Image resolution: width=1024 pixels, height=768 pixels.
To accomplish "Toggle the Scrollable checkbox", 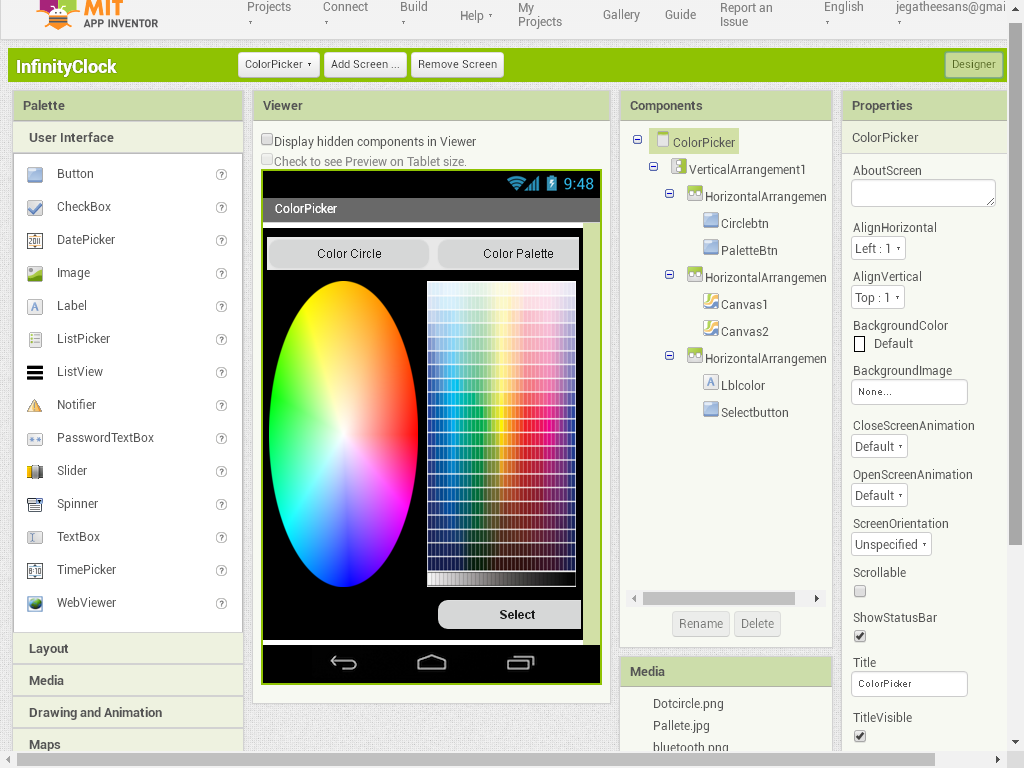I will click(860, 591).
